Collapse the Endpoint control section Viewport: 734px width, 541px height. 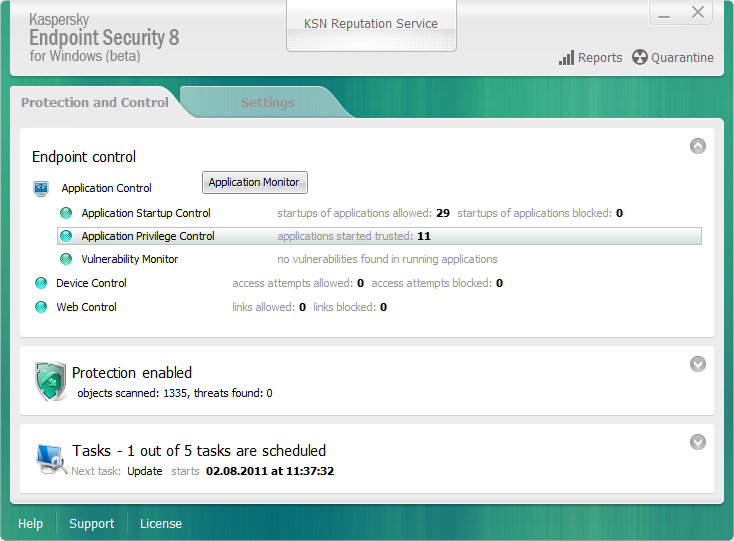pyautogui.click(x=698, y=146)
